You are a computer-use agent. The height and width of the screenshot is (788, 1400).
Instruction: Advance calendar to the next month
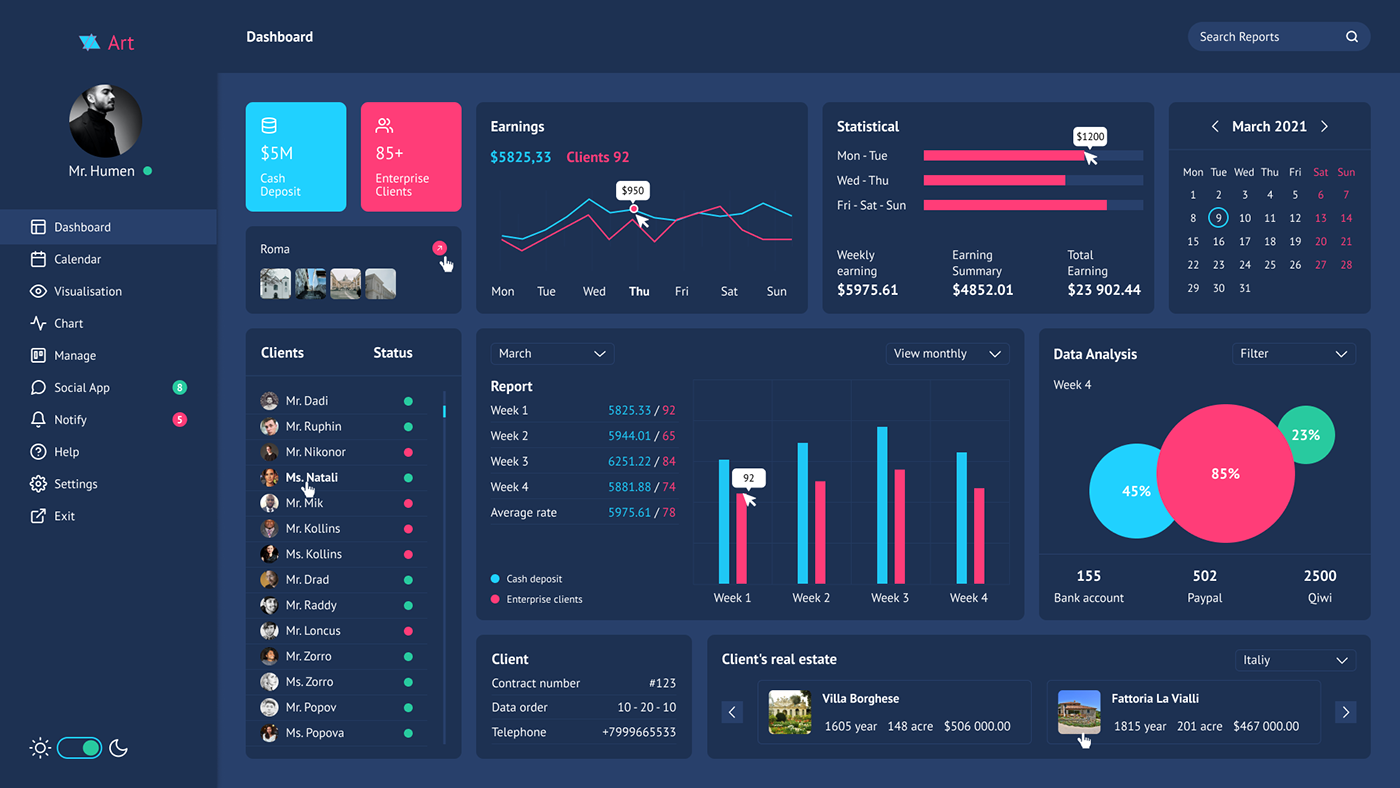[1324, 126]
